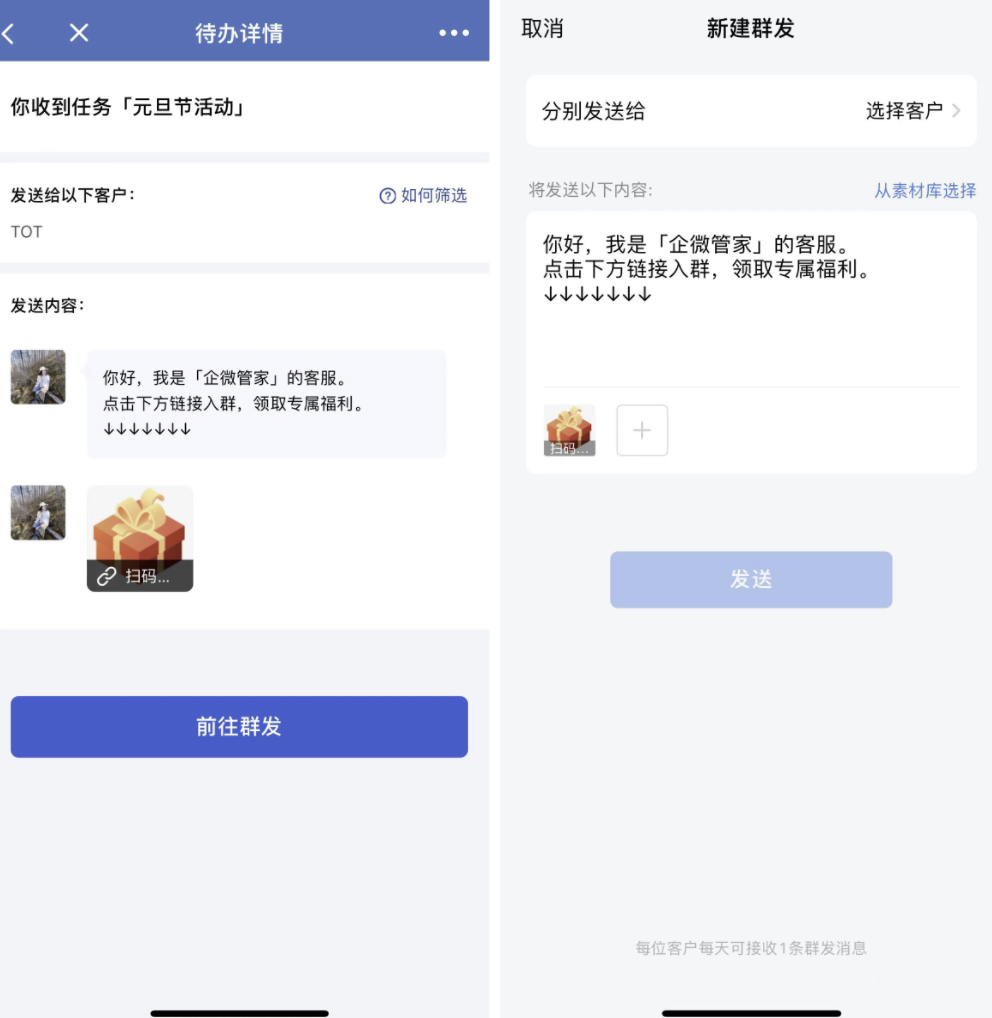Tap the small gift attachment thumbnail

[569, 430]
